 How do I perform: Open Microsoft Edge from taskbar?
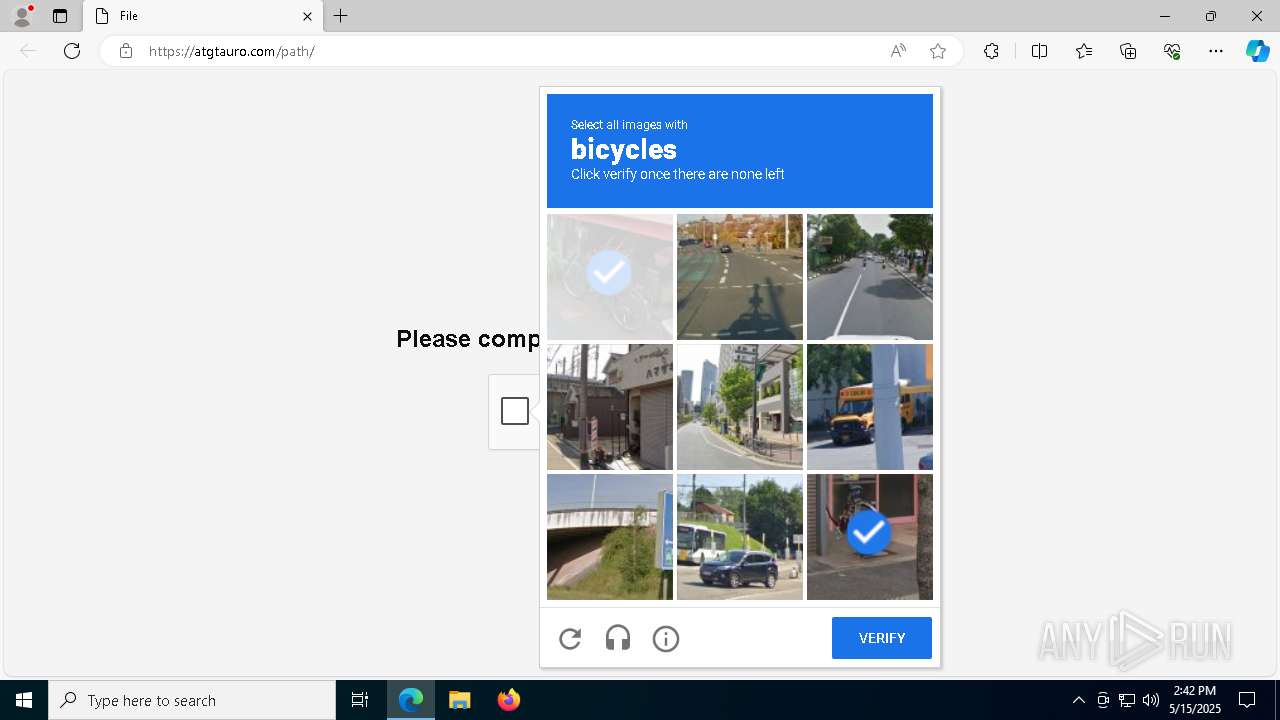tap(411, 700)
